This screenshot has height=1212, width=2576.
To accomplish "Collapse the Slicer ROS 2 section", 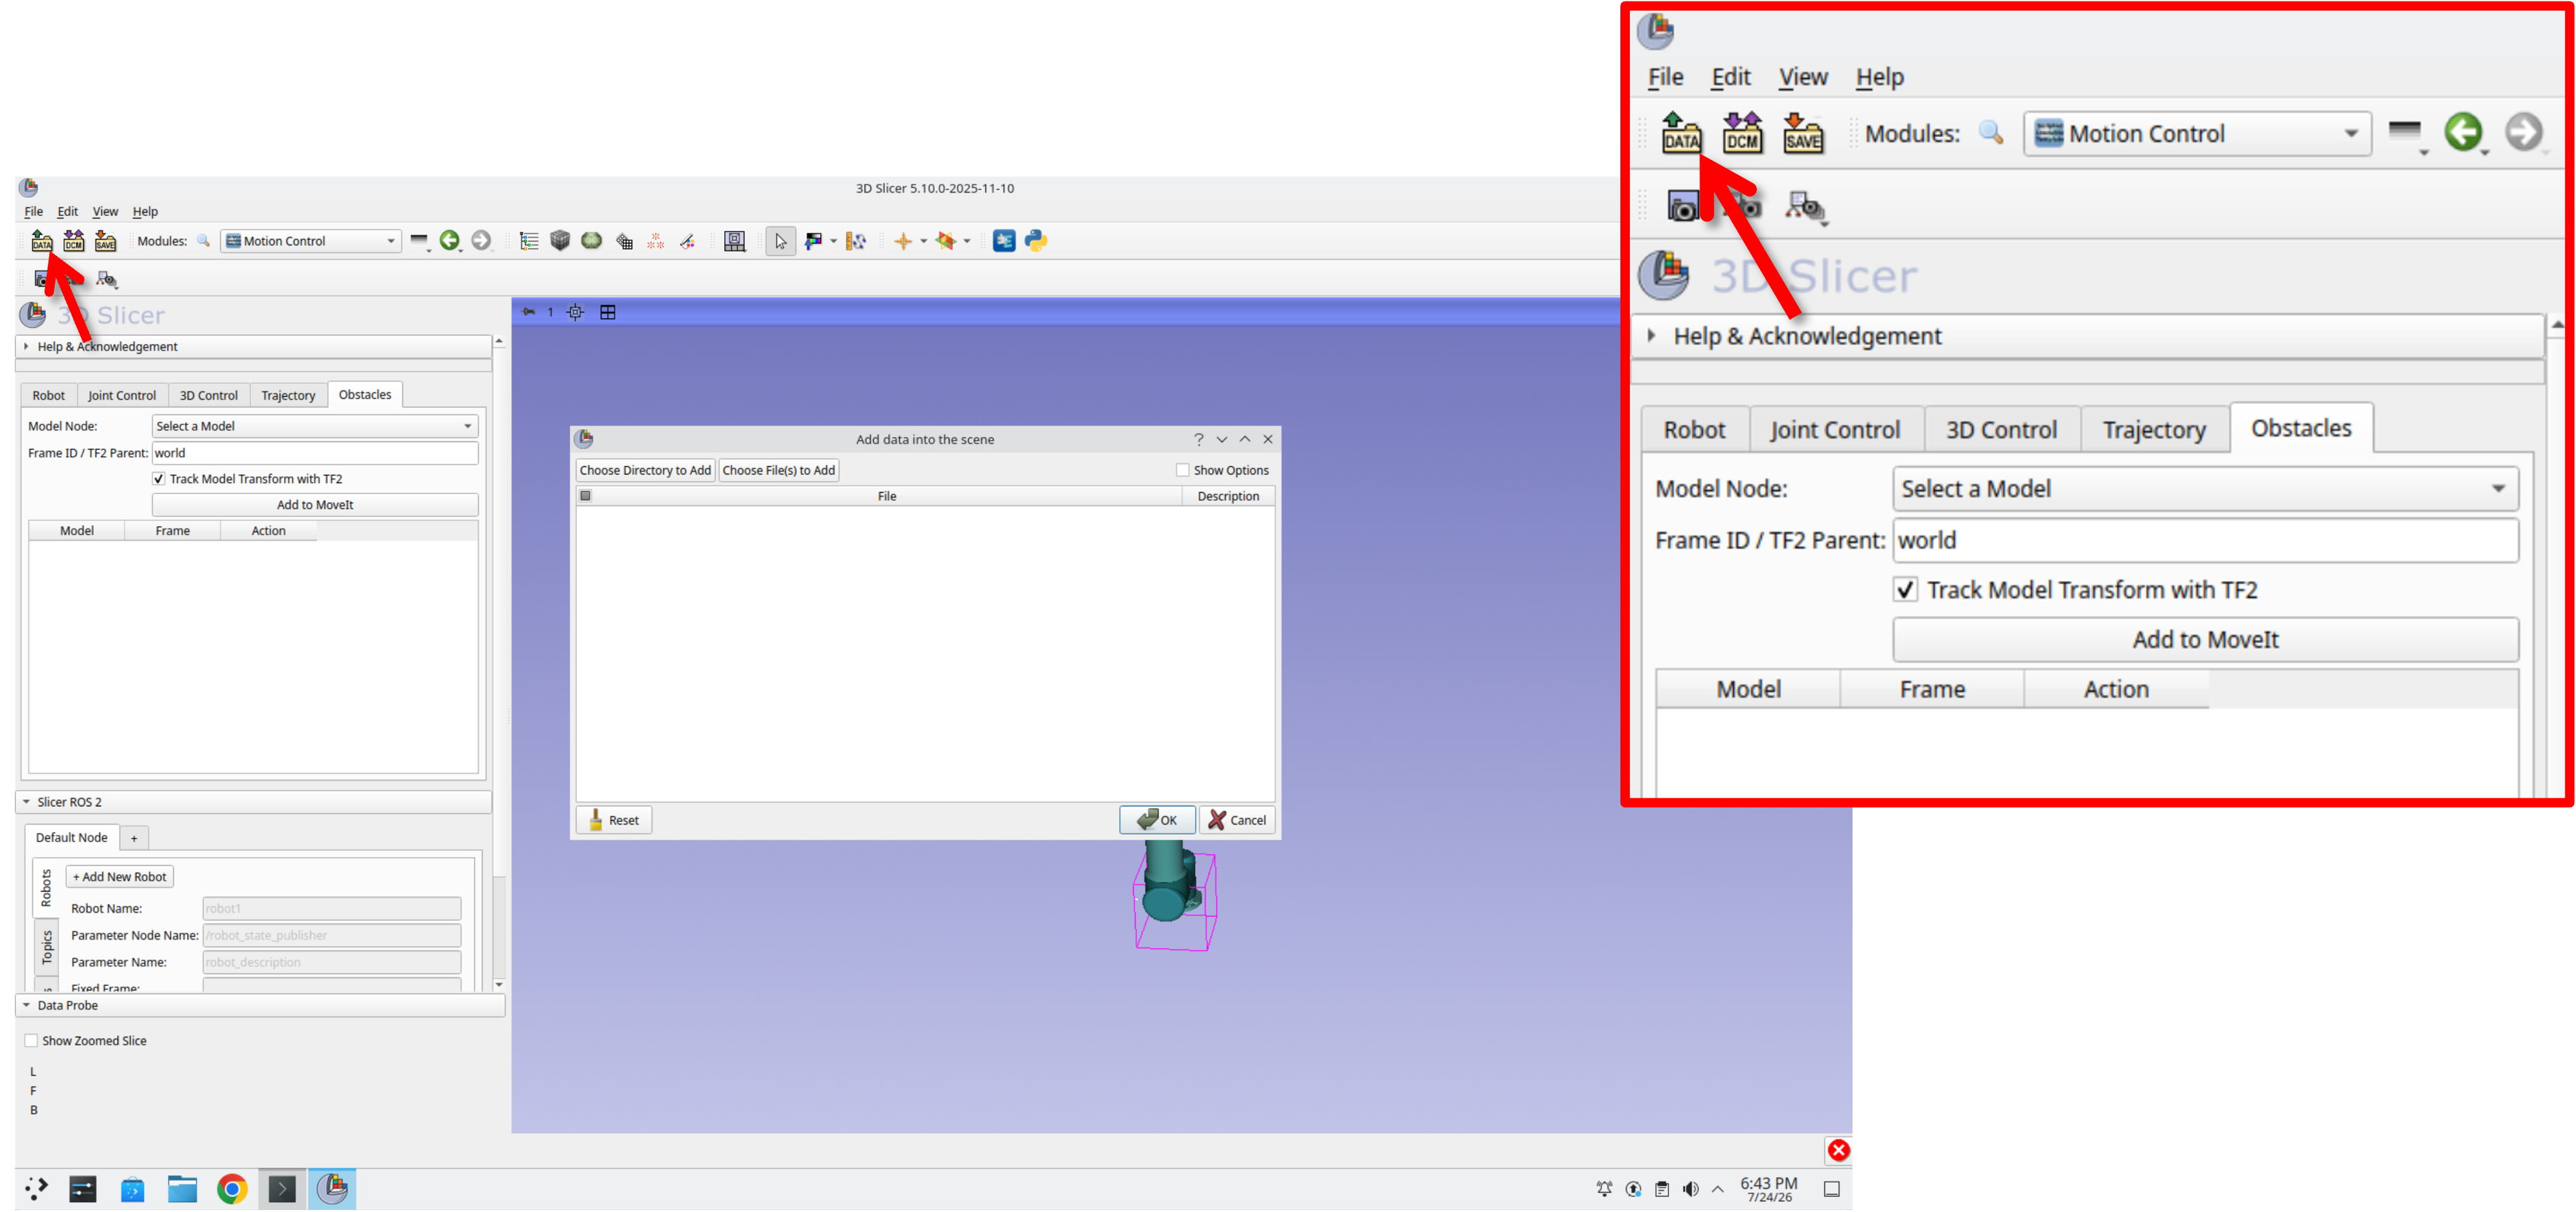I will pos(253,802).
